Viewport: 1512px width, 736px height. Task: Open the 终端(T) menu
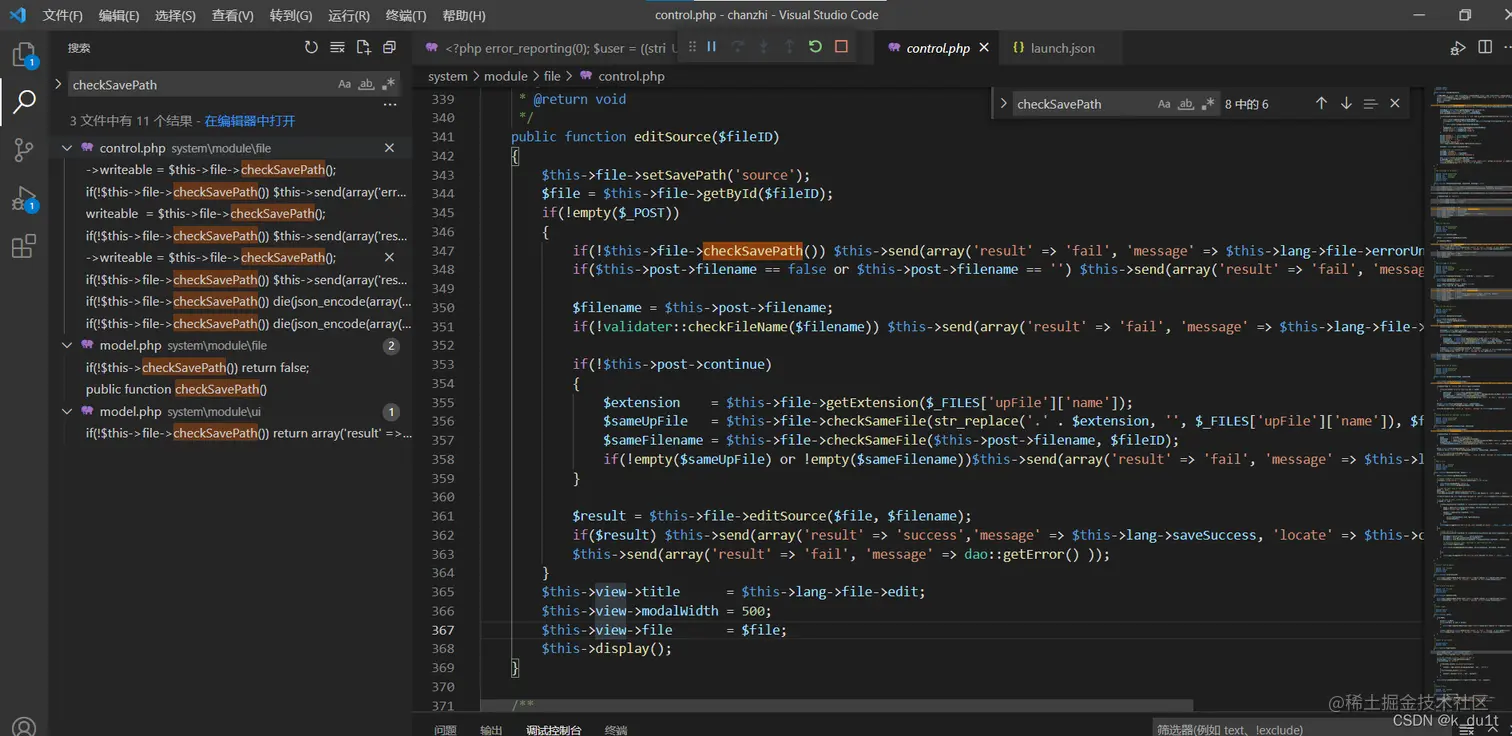(x=405, y=15)
